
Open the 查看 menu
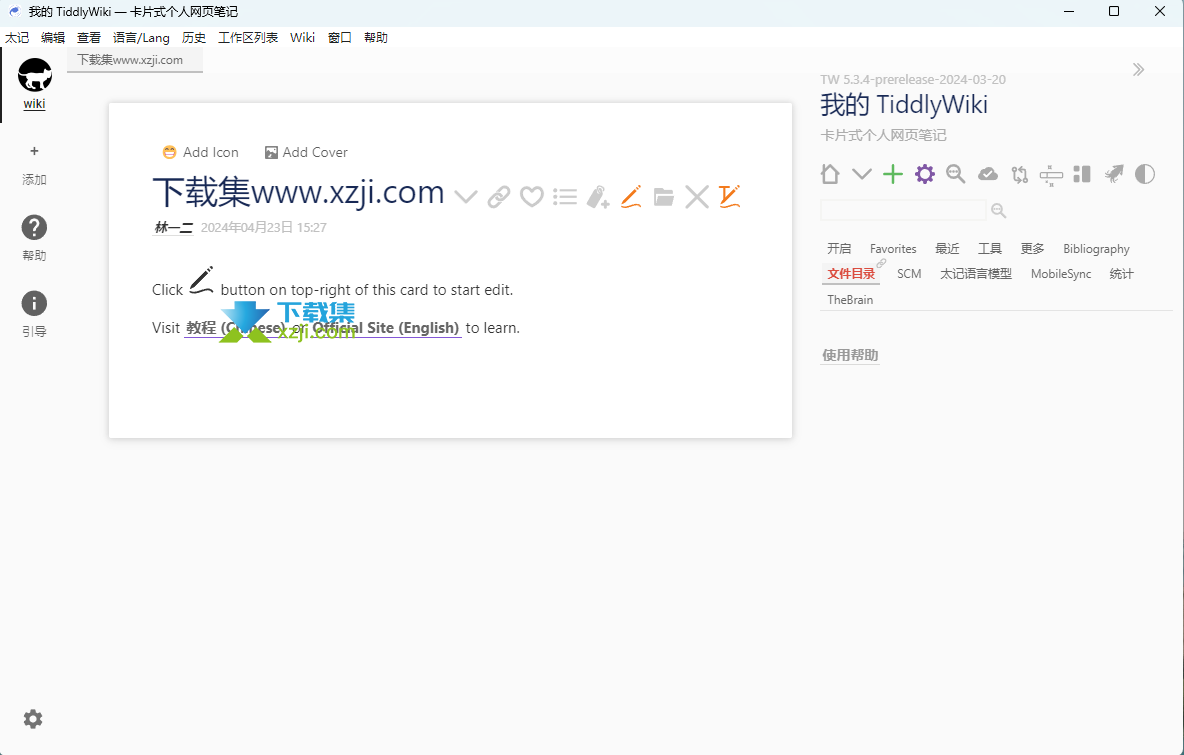(89, 38)
